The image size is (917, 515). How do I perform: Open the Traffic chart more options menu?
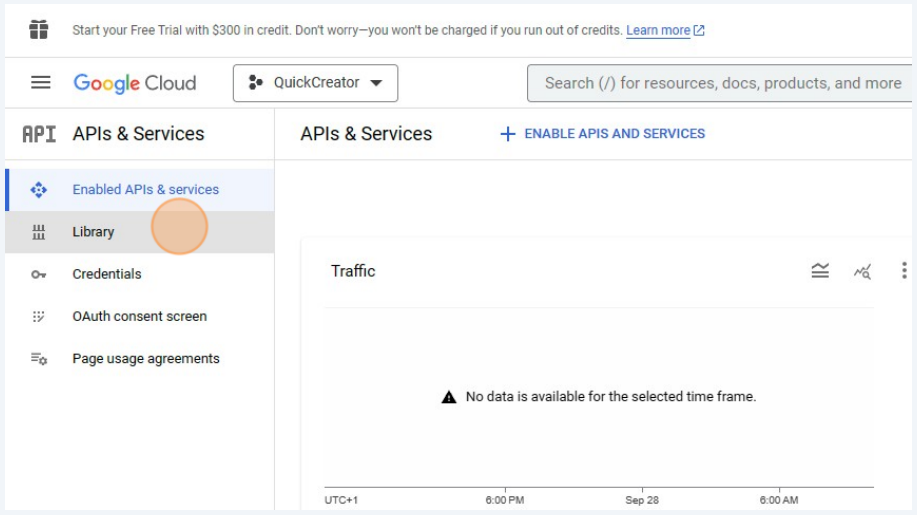click(904, 271)
